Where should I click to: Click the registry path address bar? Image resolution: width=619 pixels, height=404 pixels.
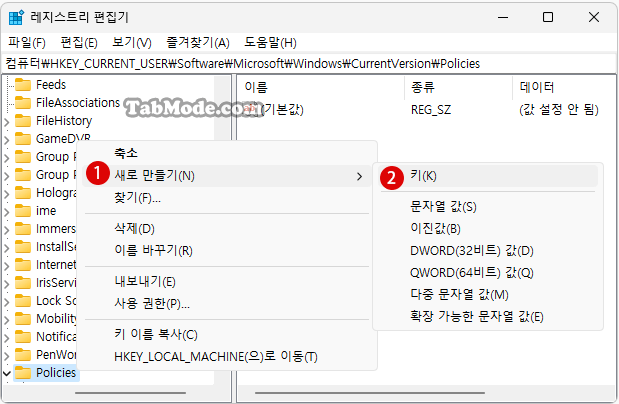[x=310, y=64]
